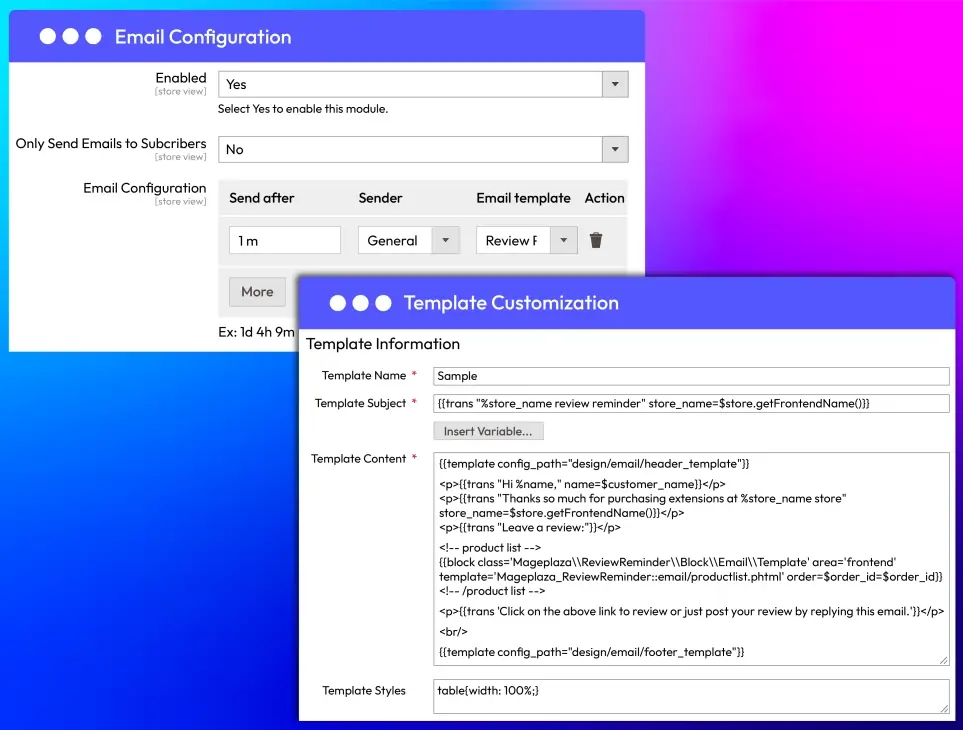Open the Enabled dropdown showing Yes
Viewport: 963px width, 730px height.
[423, 85]
